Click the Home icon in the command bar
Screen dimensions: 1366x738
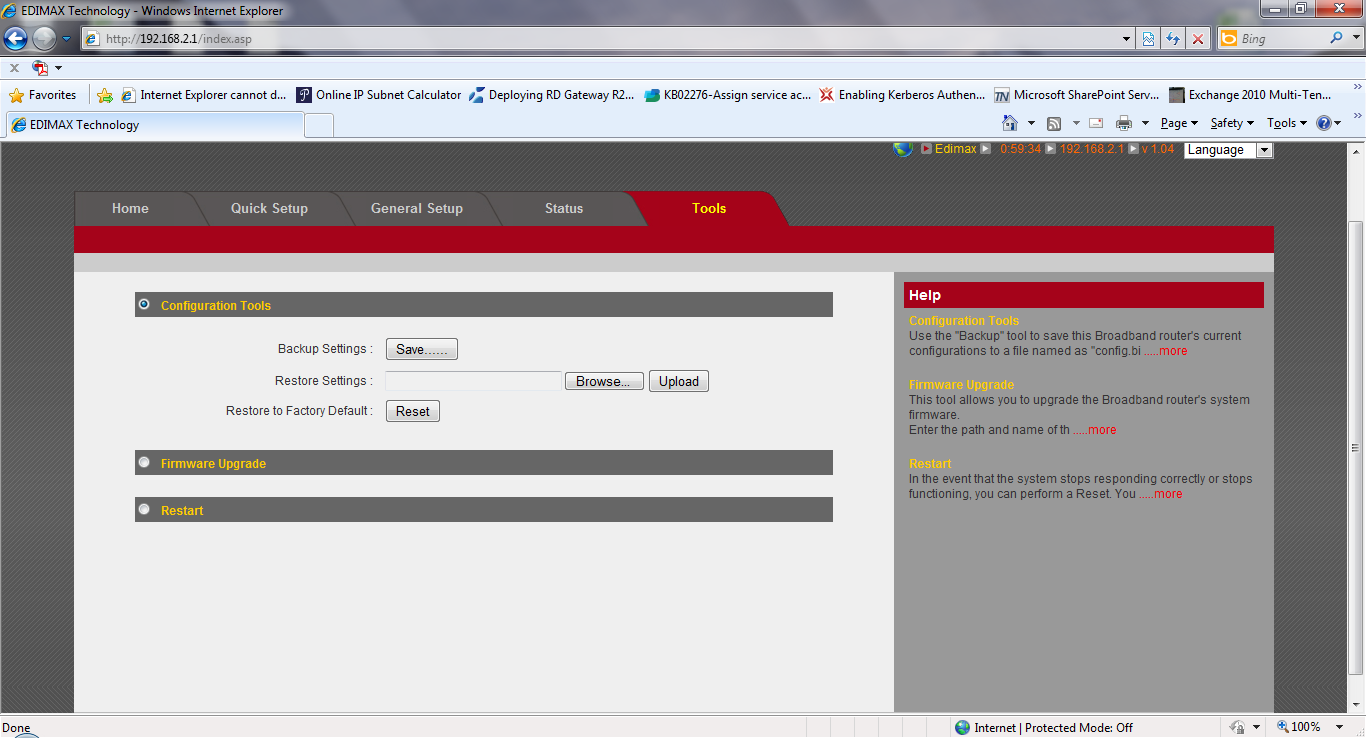pyautogui.click(x=1010, y=123)
